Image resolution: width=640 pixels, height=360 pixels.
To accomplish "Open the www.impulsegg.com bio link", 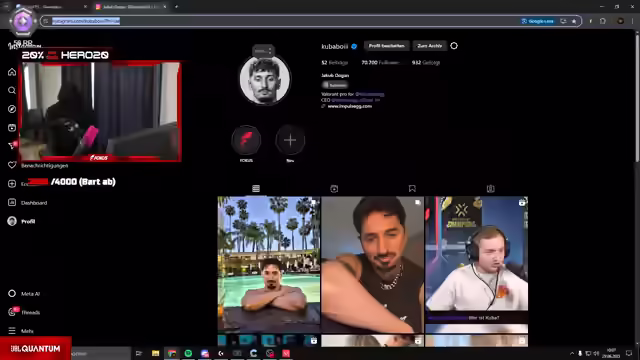I will tap(349, 106).
